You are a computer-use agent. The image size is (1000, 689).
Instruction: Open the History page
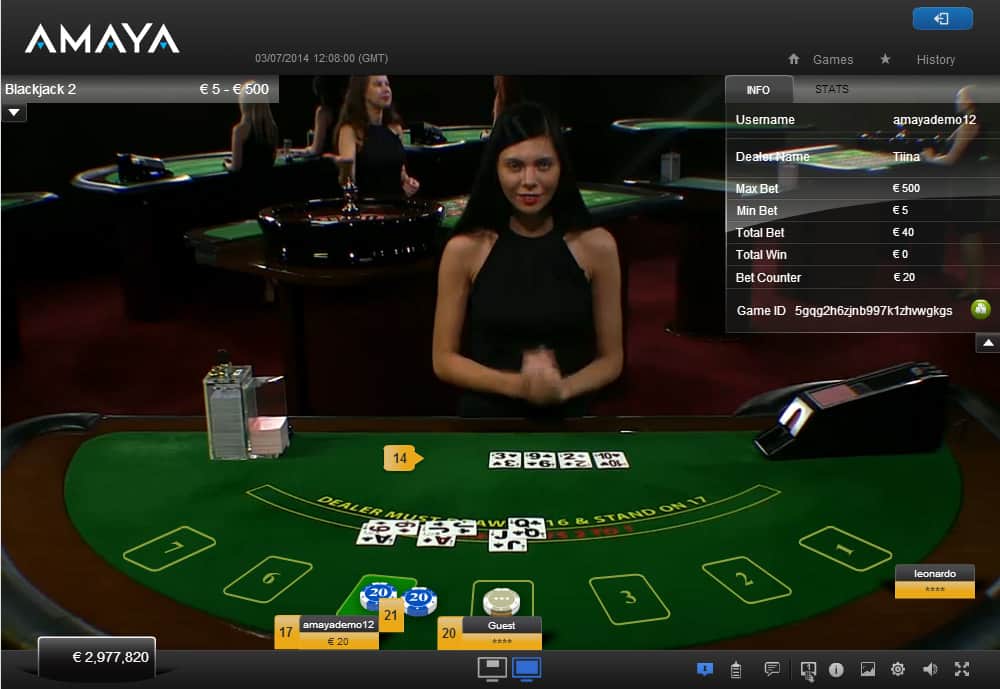pyautogui.click(x=936, y=59)
